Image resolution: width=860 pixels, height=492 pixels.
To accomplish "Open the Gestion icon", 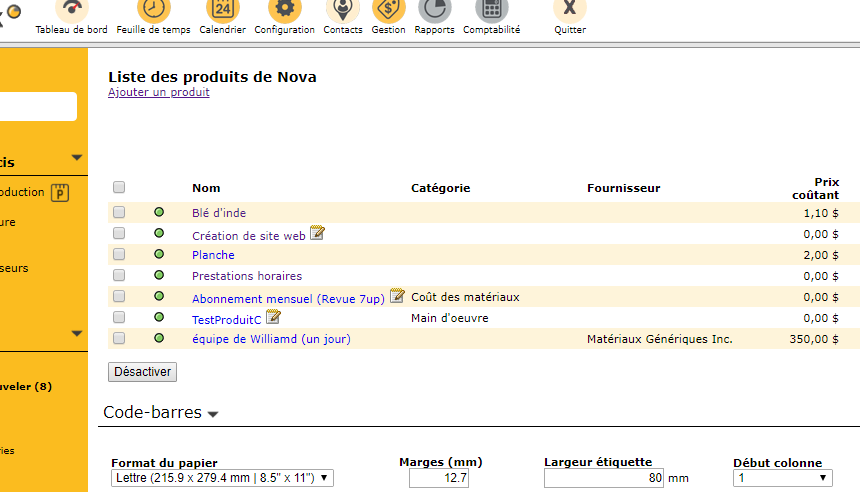I will coord(388,10).
